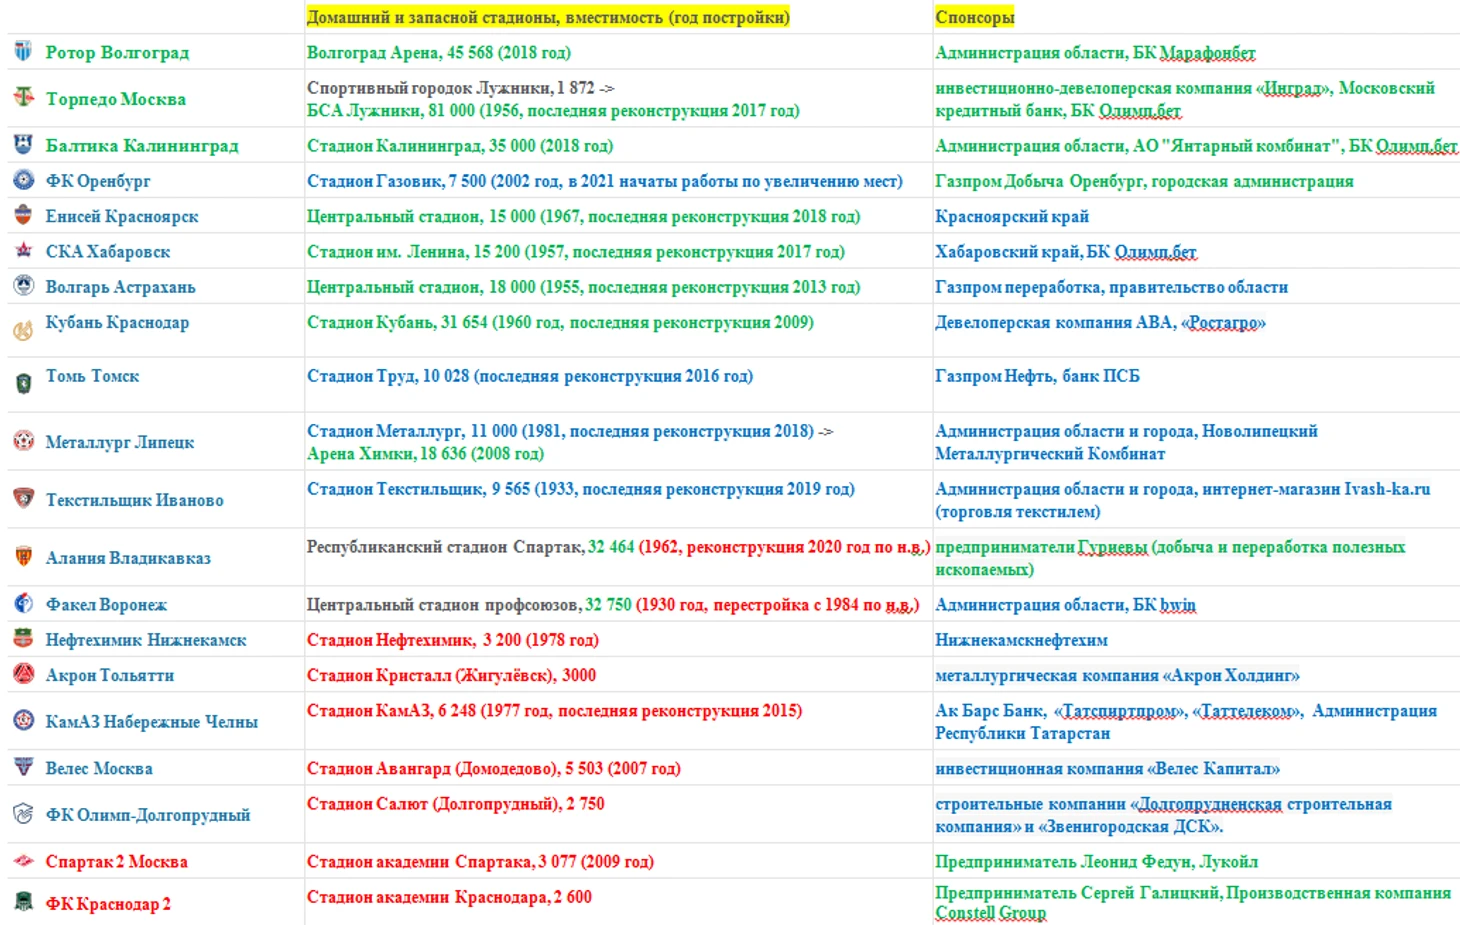Click the Нефтехимик Нижнекамск club logo

point(23,638)
